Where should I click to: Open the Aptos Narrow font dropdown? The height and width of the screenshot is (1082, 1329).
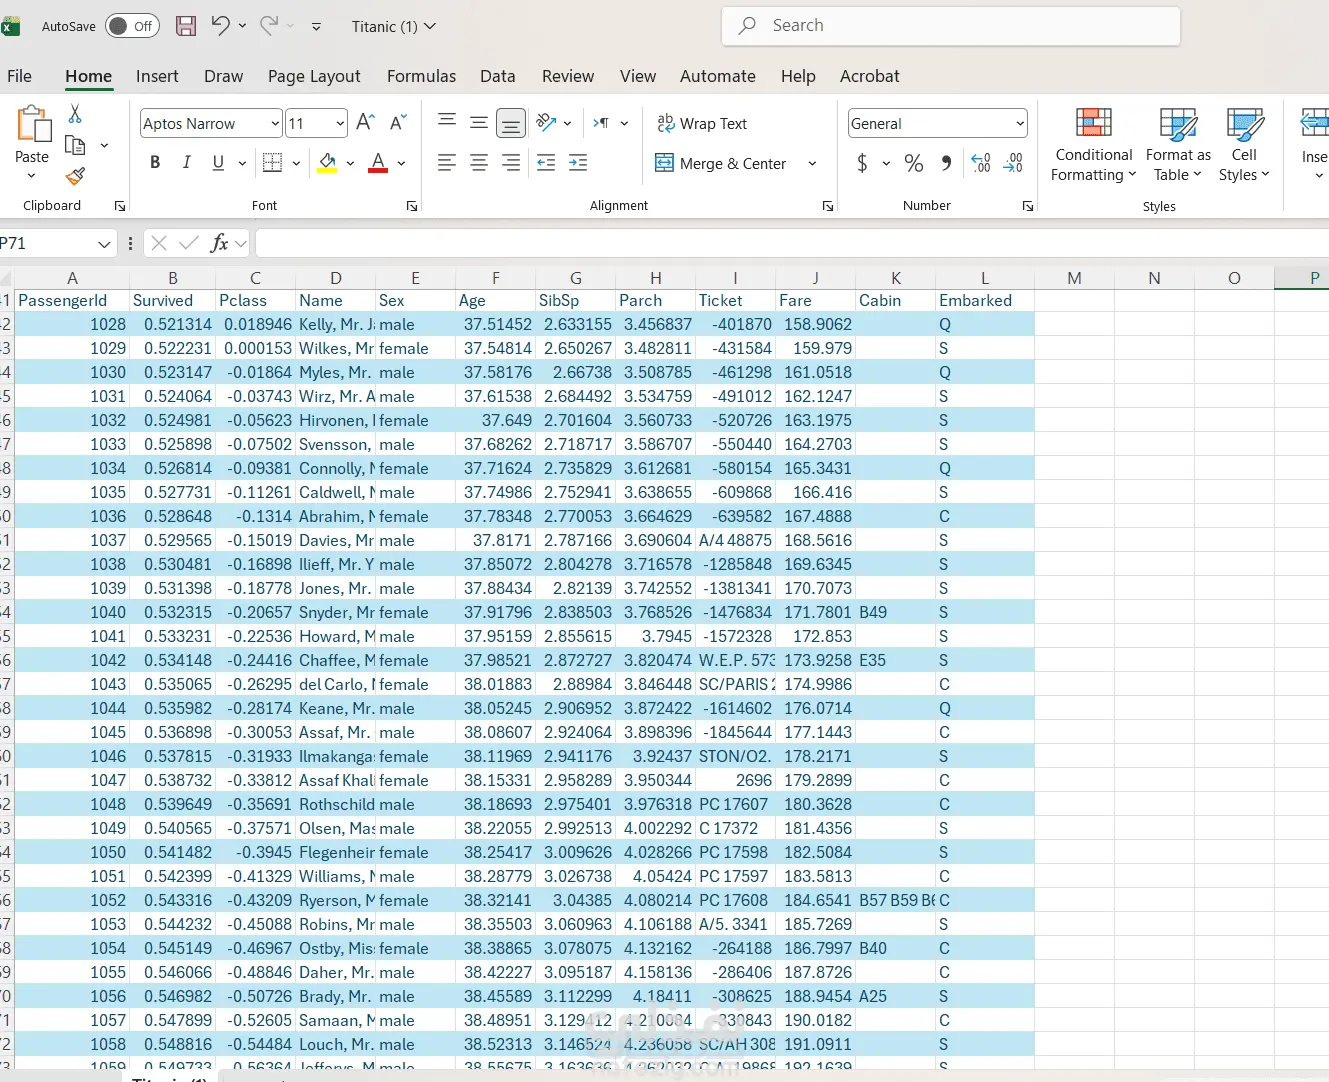275,124
